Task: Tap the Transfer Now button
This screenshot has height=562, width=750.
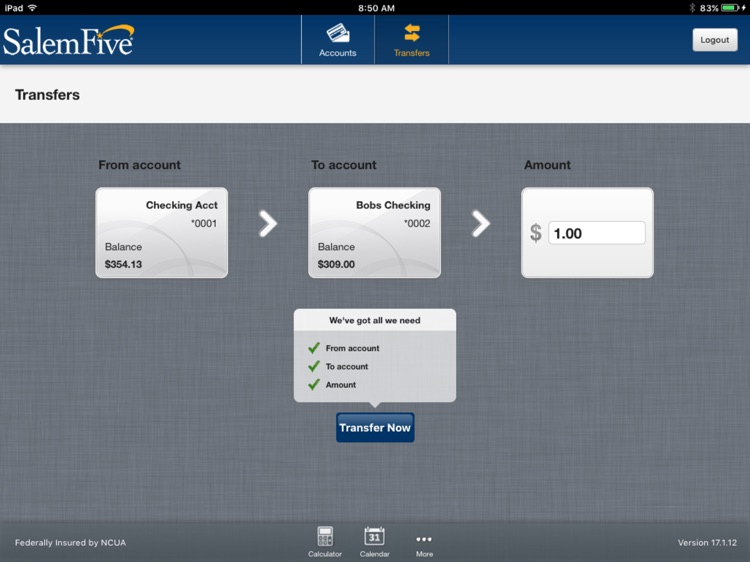Action: point(375,428)
